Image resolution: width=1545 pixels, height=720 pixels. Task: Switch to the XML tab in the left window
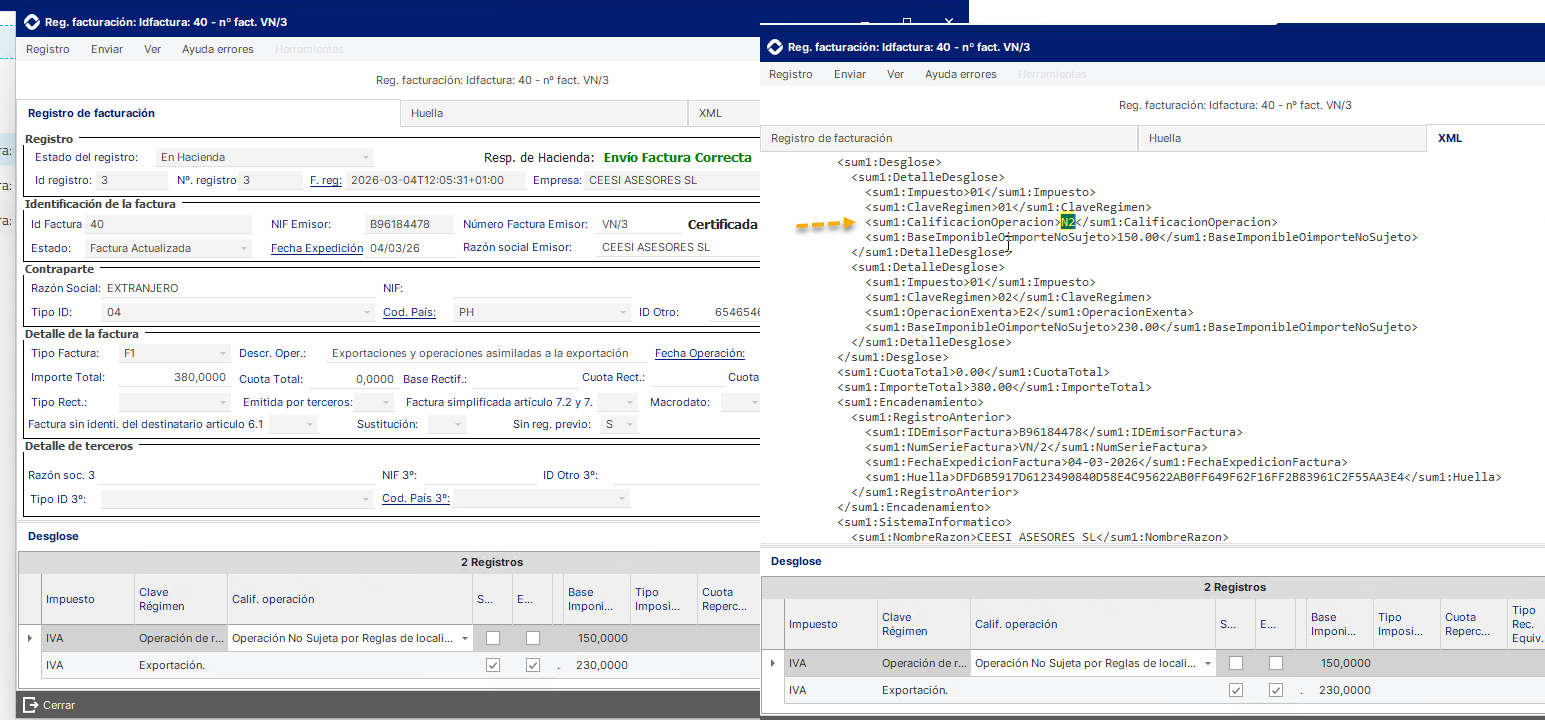(x=724, y=114)
